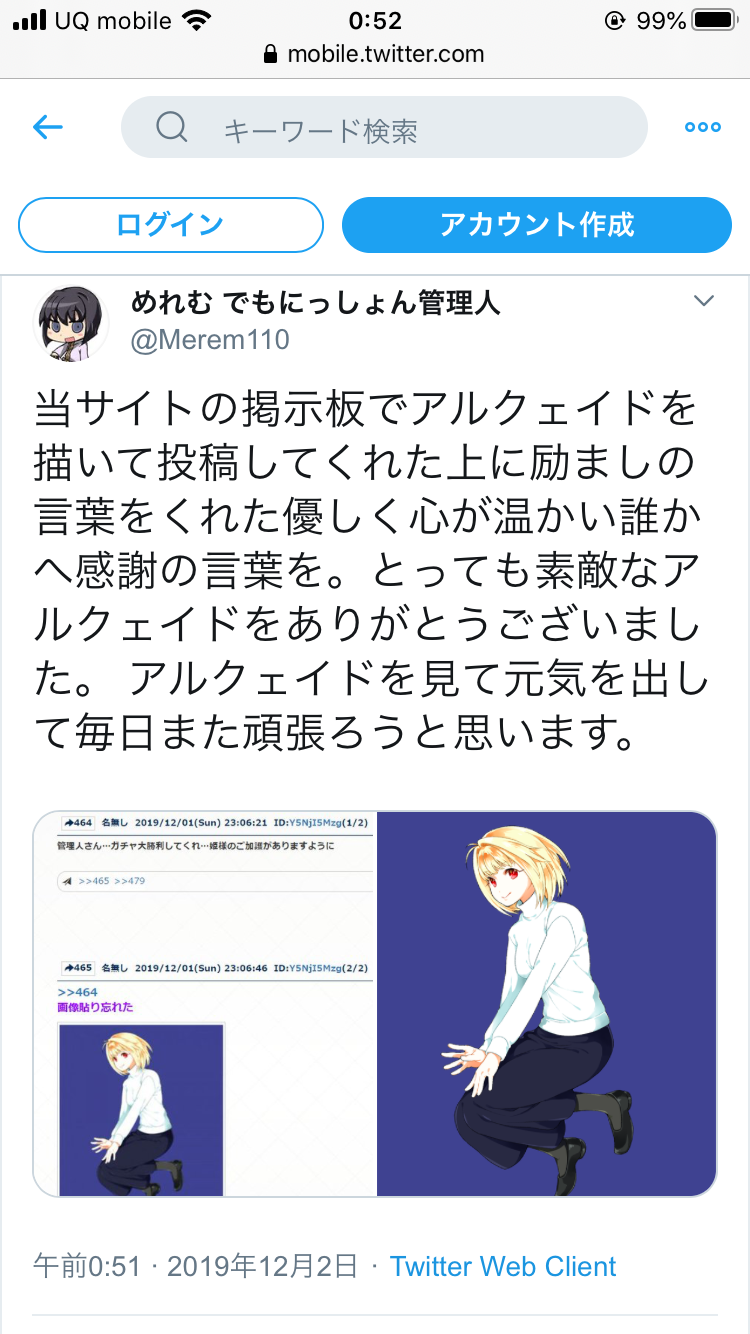This screenshot has width=750, height=1334.
Task: Tap the battery icon in status bar
Action: pyautogui.click(x=715, y=20)
